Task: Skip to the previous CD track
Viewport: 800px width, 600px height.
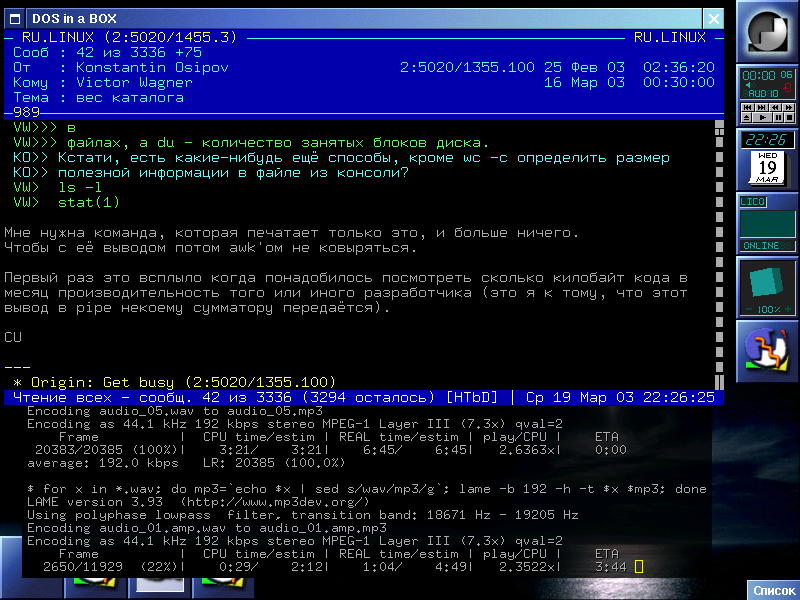Action: point(748,107)
